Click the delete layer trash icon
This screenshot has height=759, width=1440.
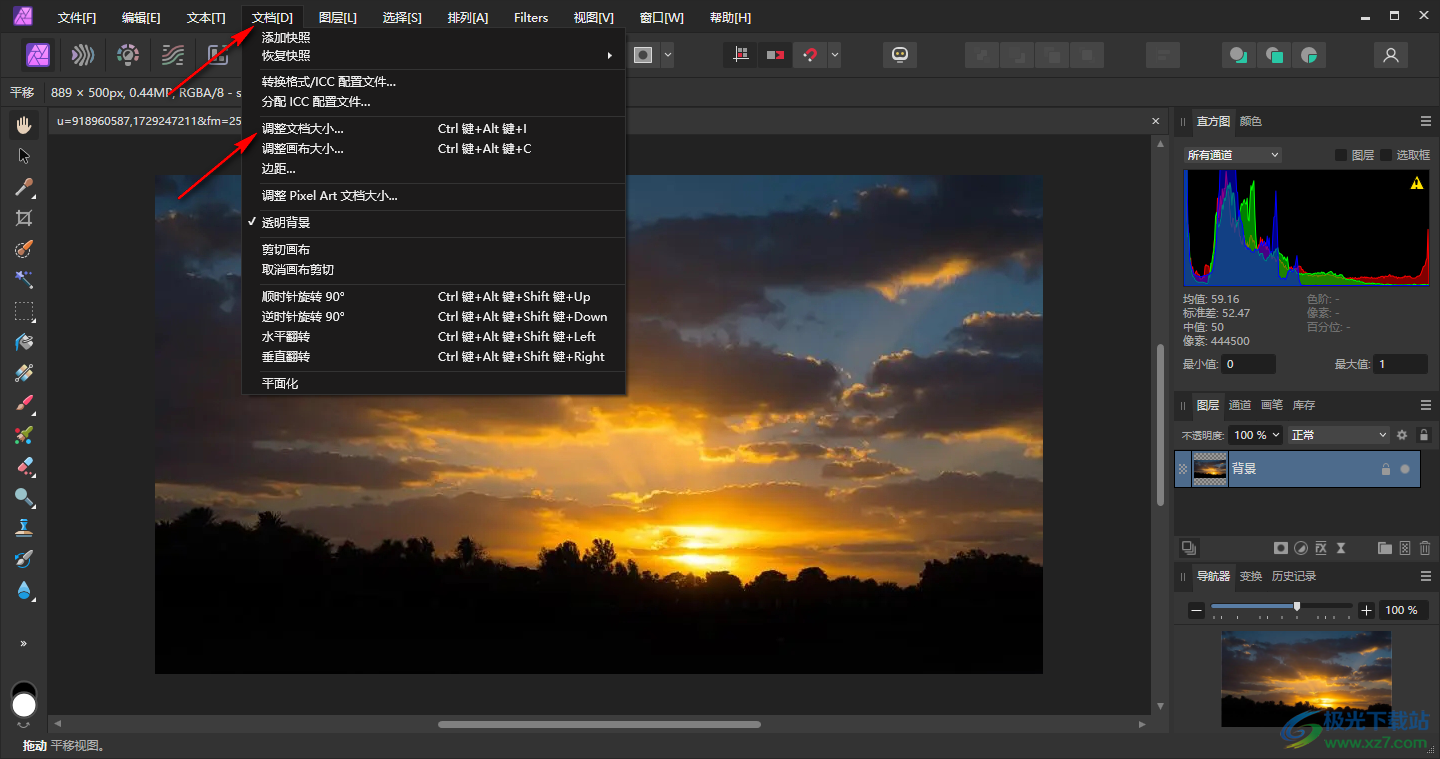[x=1425, y=548]
